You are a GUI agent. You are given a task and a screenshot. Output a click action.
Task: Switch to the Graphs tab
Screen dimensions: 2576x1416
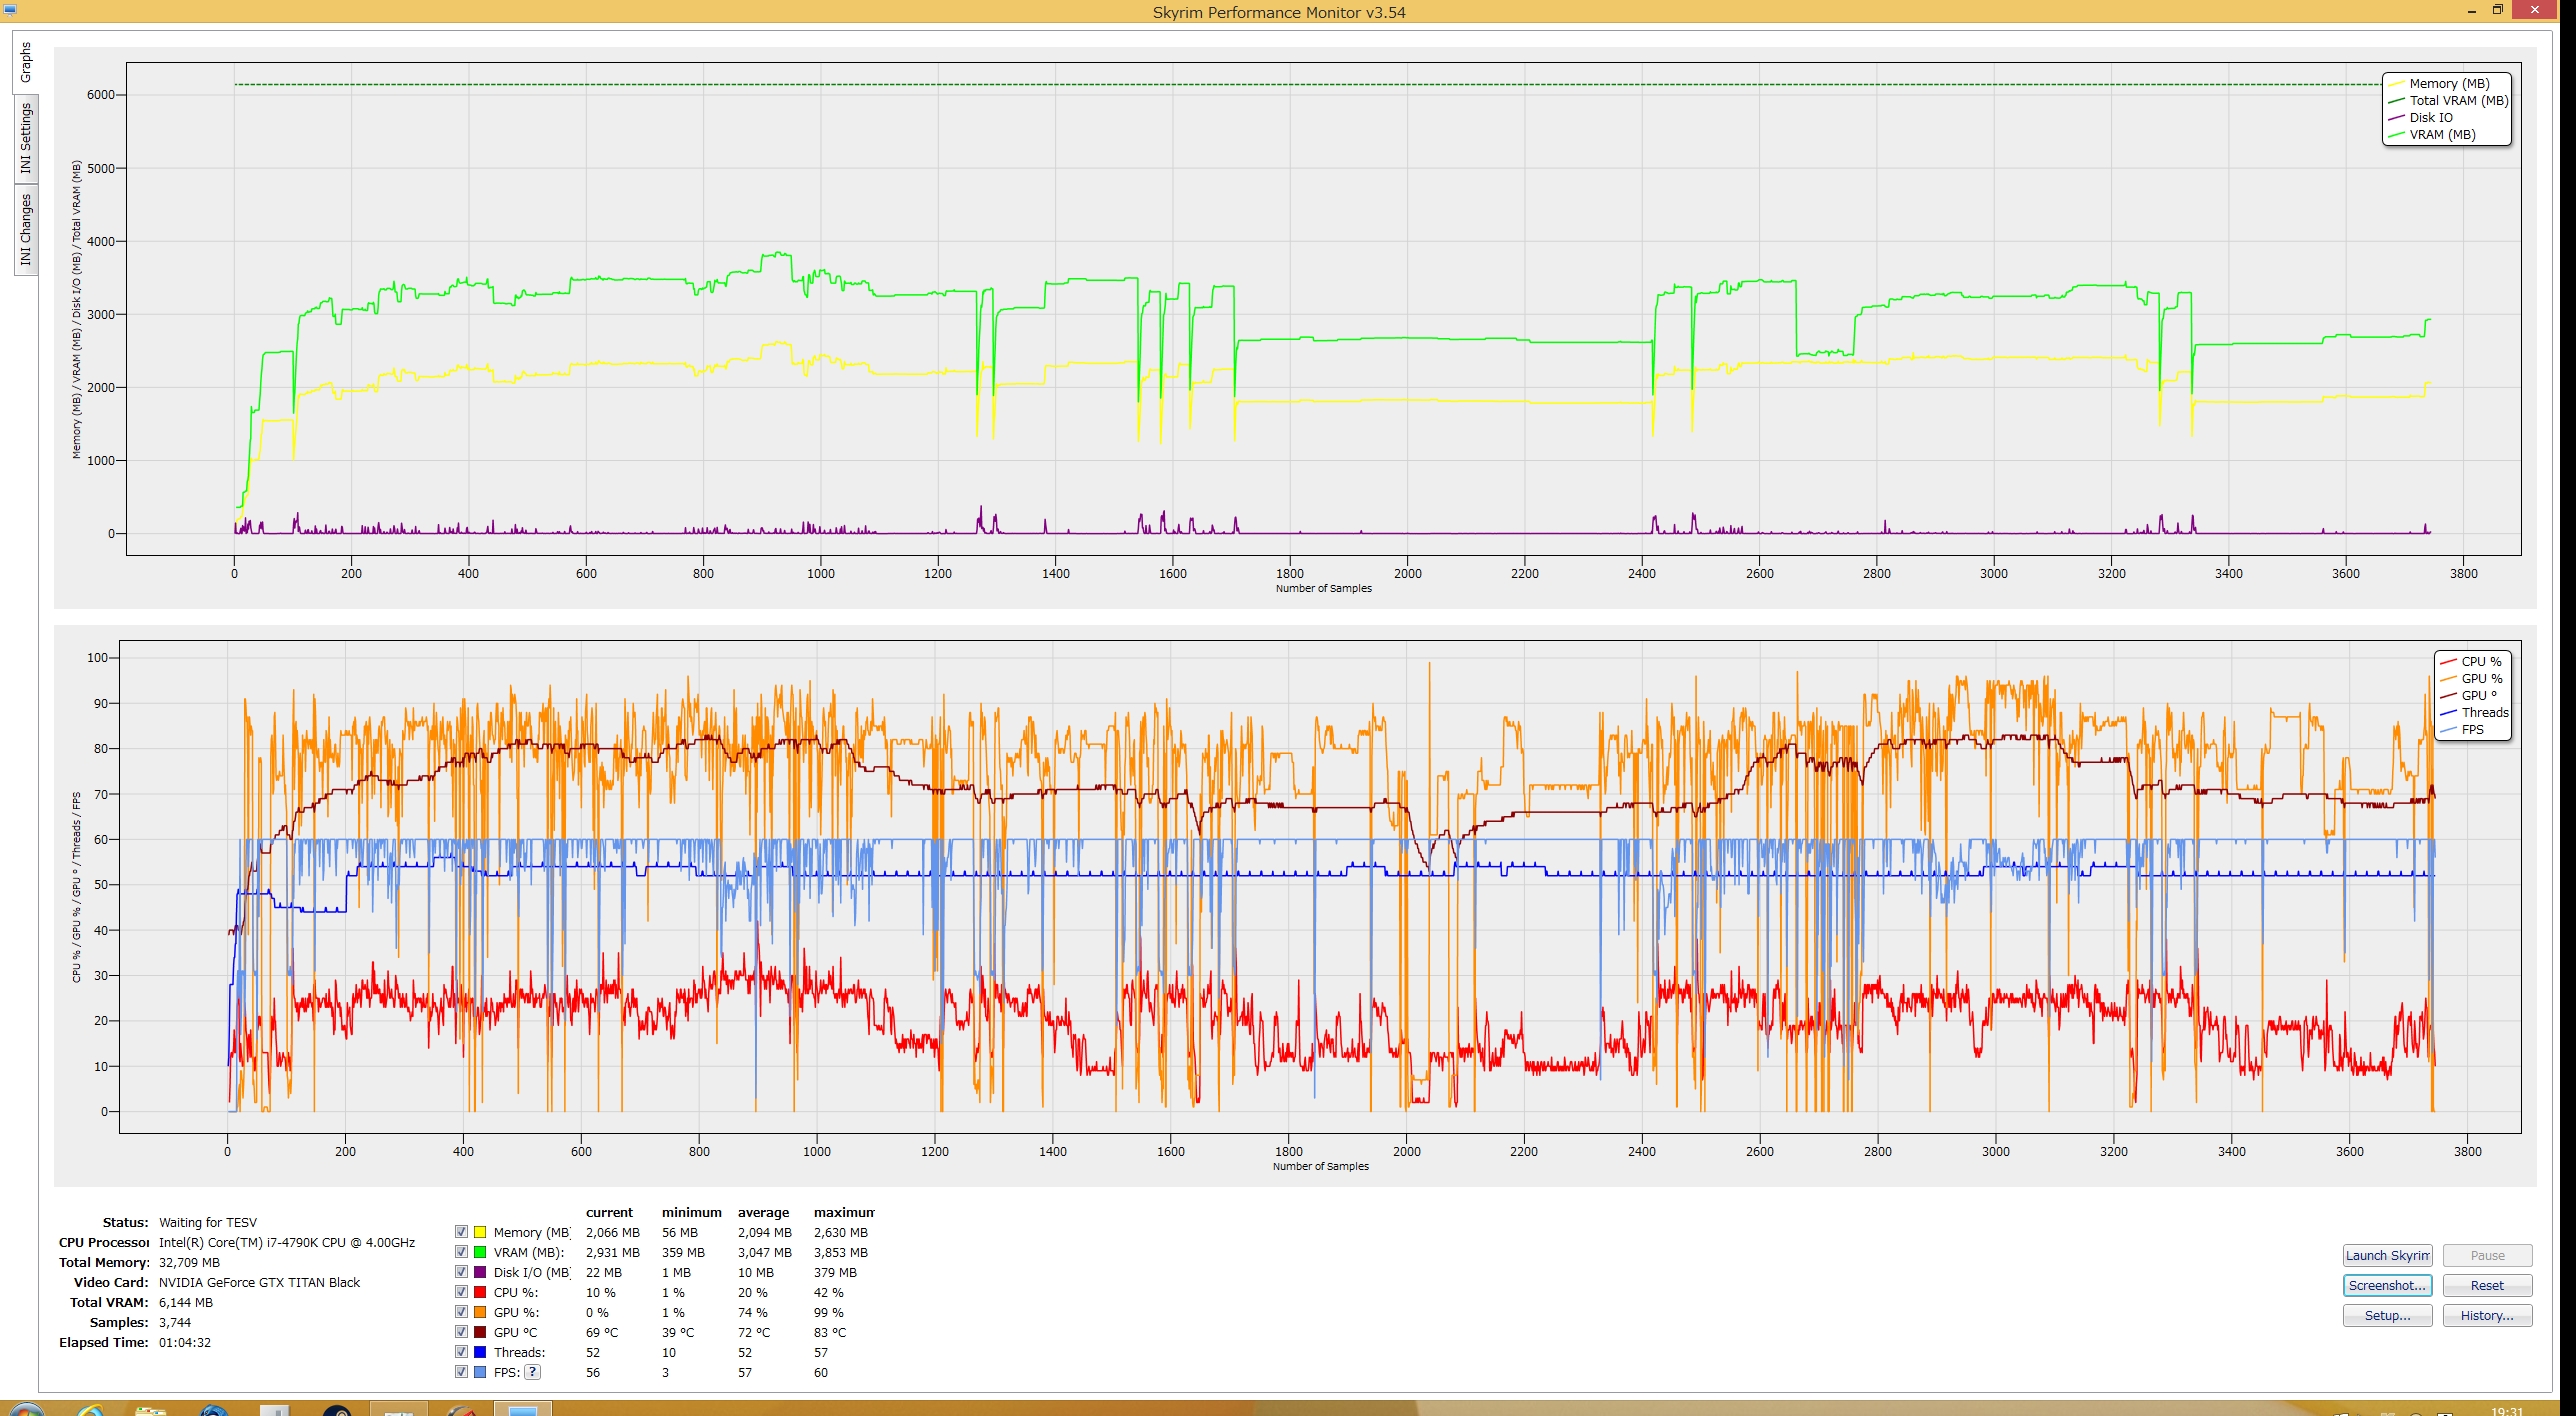pyautogui.click(x=25, y=62)
